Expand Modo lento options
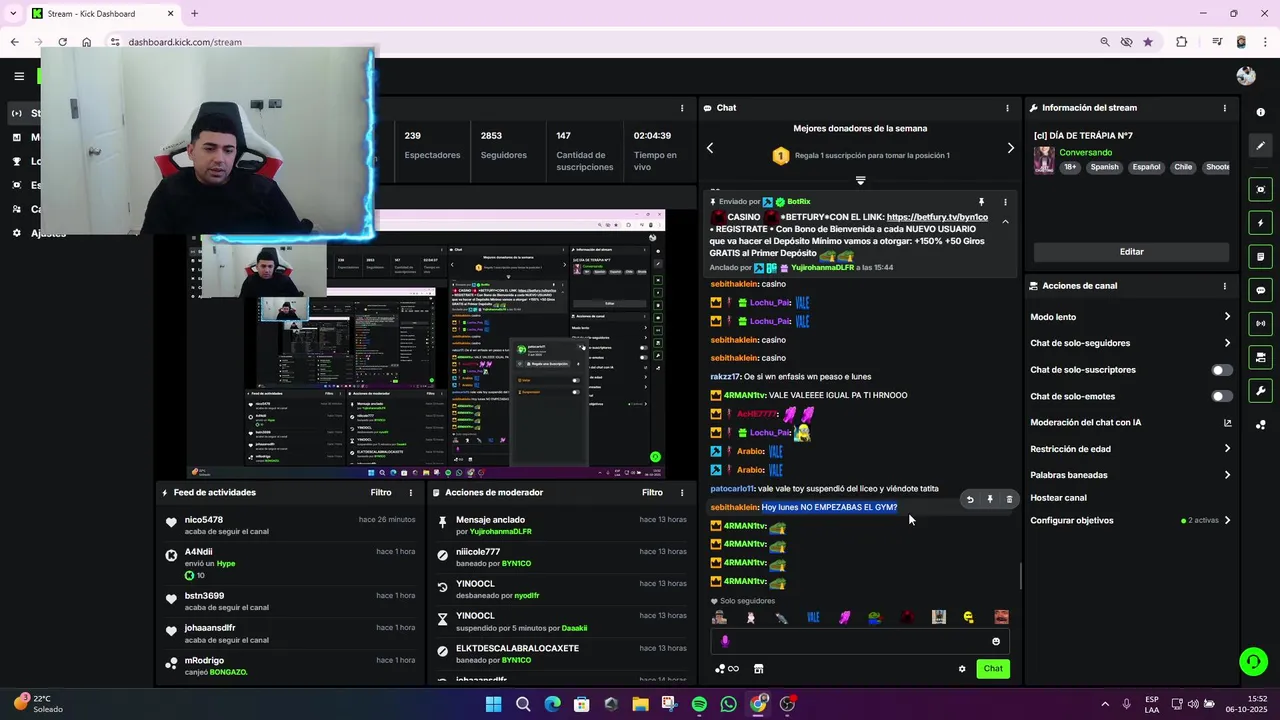Image resolution: width=1280 pixels, height=720 pixels. tap(1227, 317)
